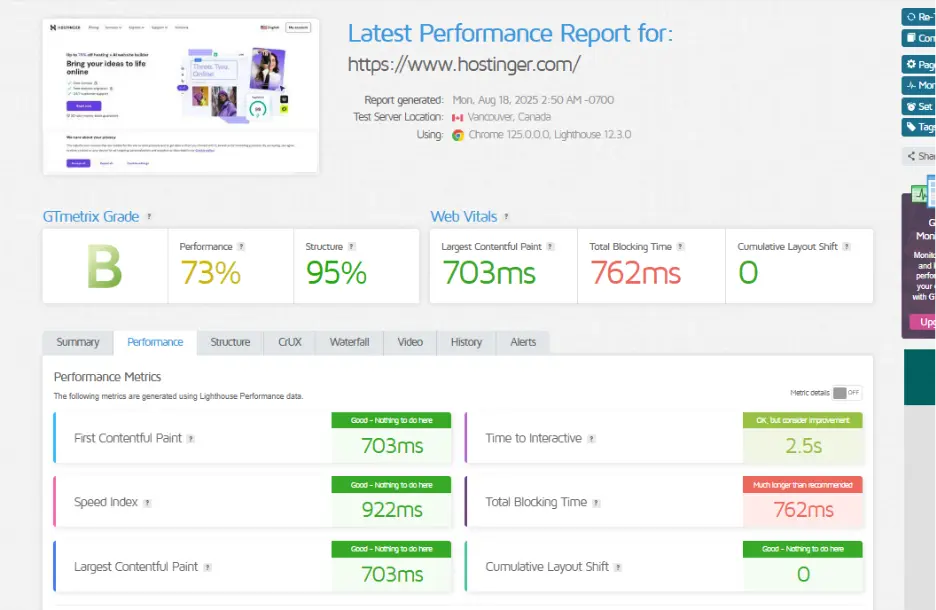Click the help icon beside Structure score
The image size is (936, 610).
click(352, 247)
